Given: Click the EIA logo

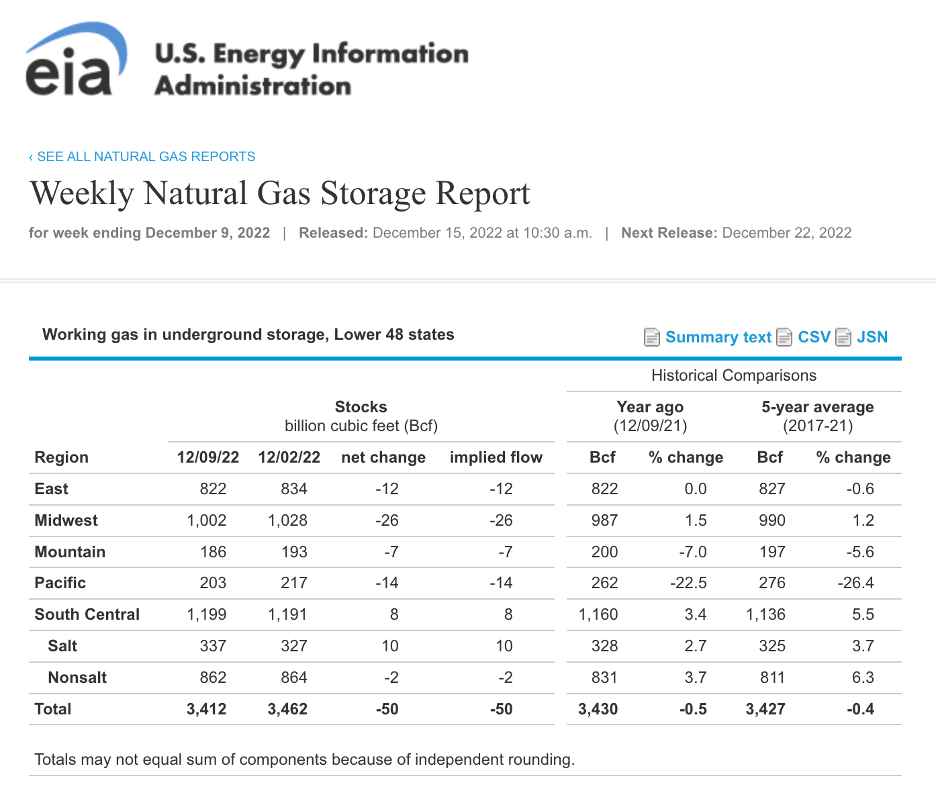Looking at the screenshot, I should [x=76, y=62].
